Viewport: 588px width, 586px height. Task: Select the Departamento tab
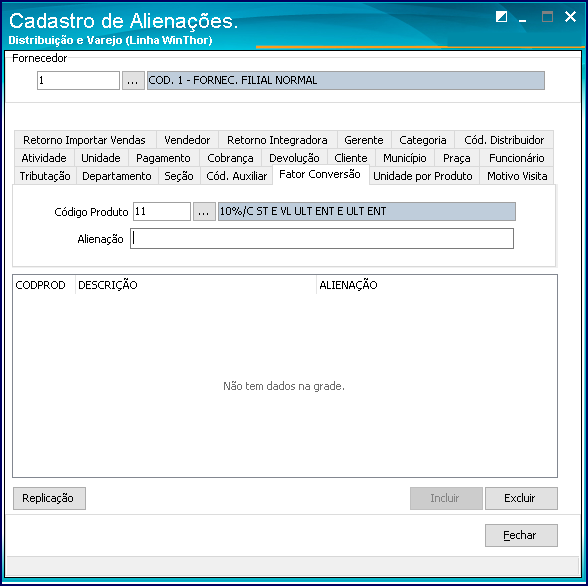tap(117, 176)
